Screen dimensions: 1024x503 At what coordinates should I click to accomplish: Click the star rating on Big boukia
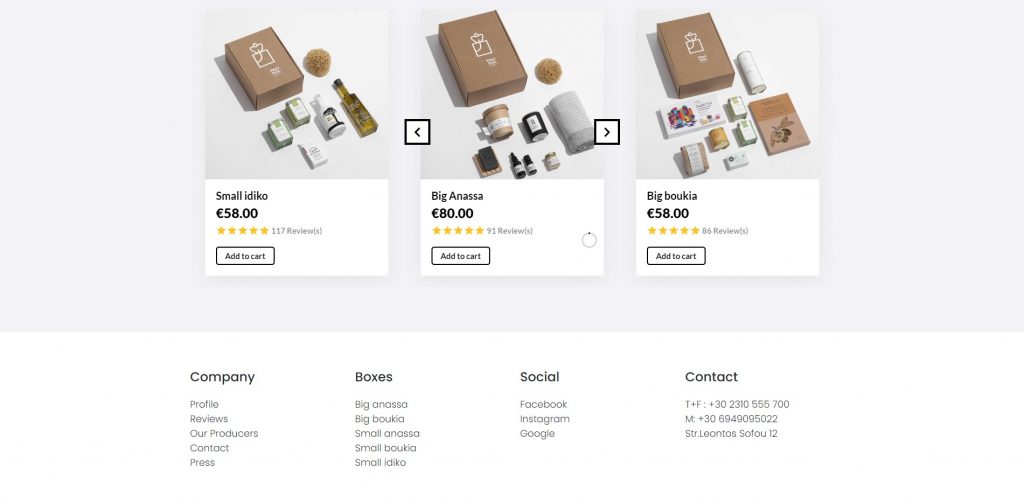click(x=673, y=231)
